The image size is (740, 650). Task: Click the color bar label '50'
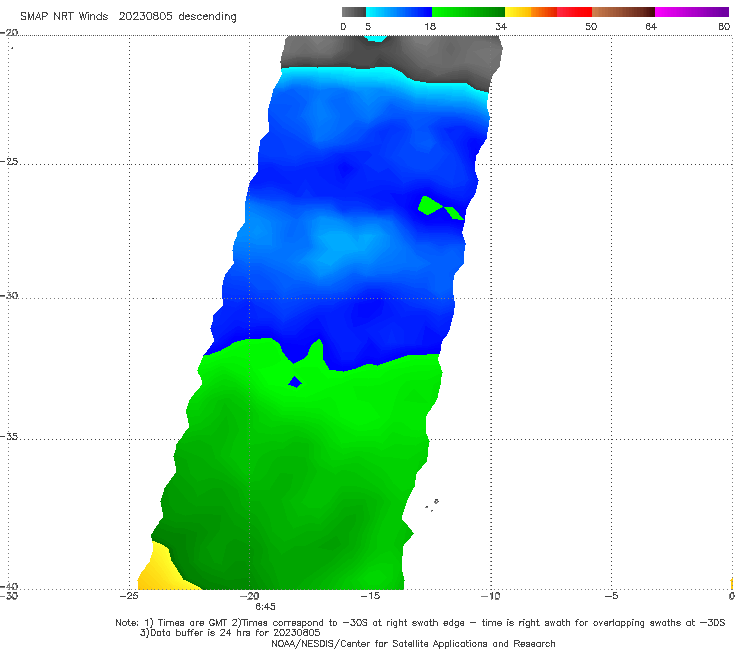coord(591,27)
